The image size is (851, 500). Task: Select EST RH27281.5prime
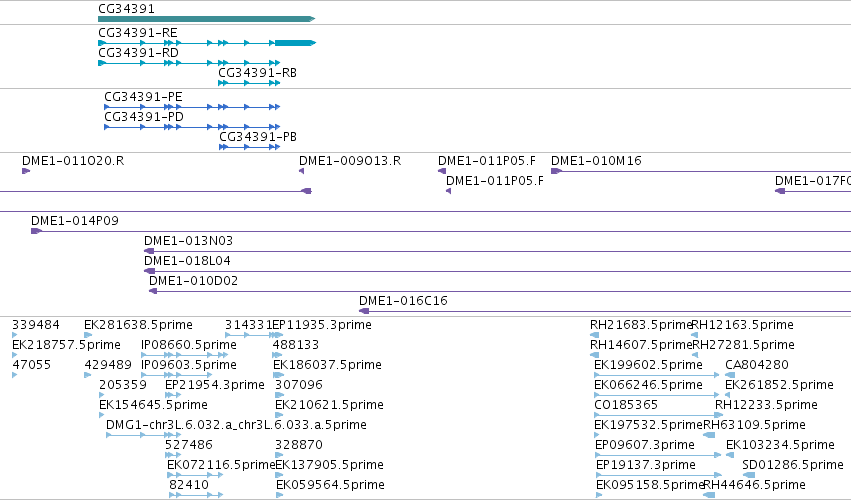click(x=744, y=345)
